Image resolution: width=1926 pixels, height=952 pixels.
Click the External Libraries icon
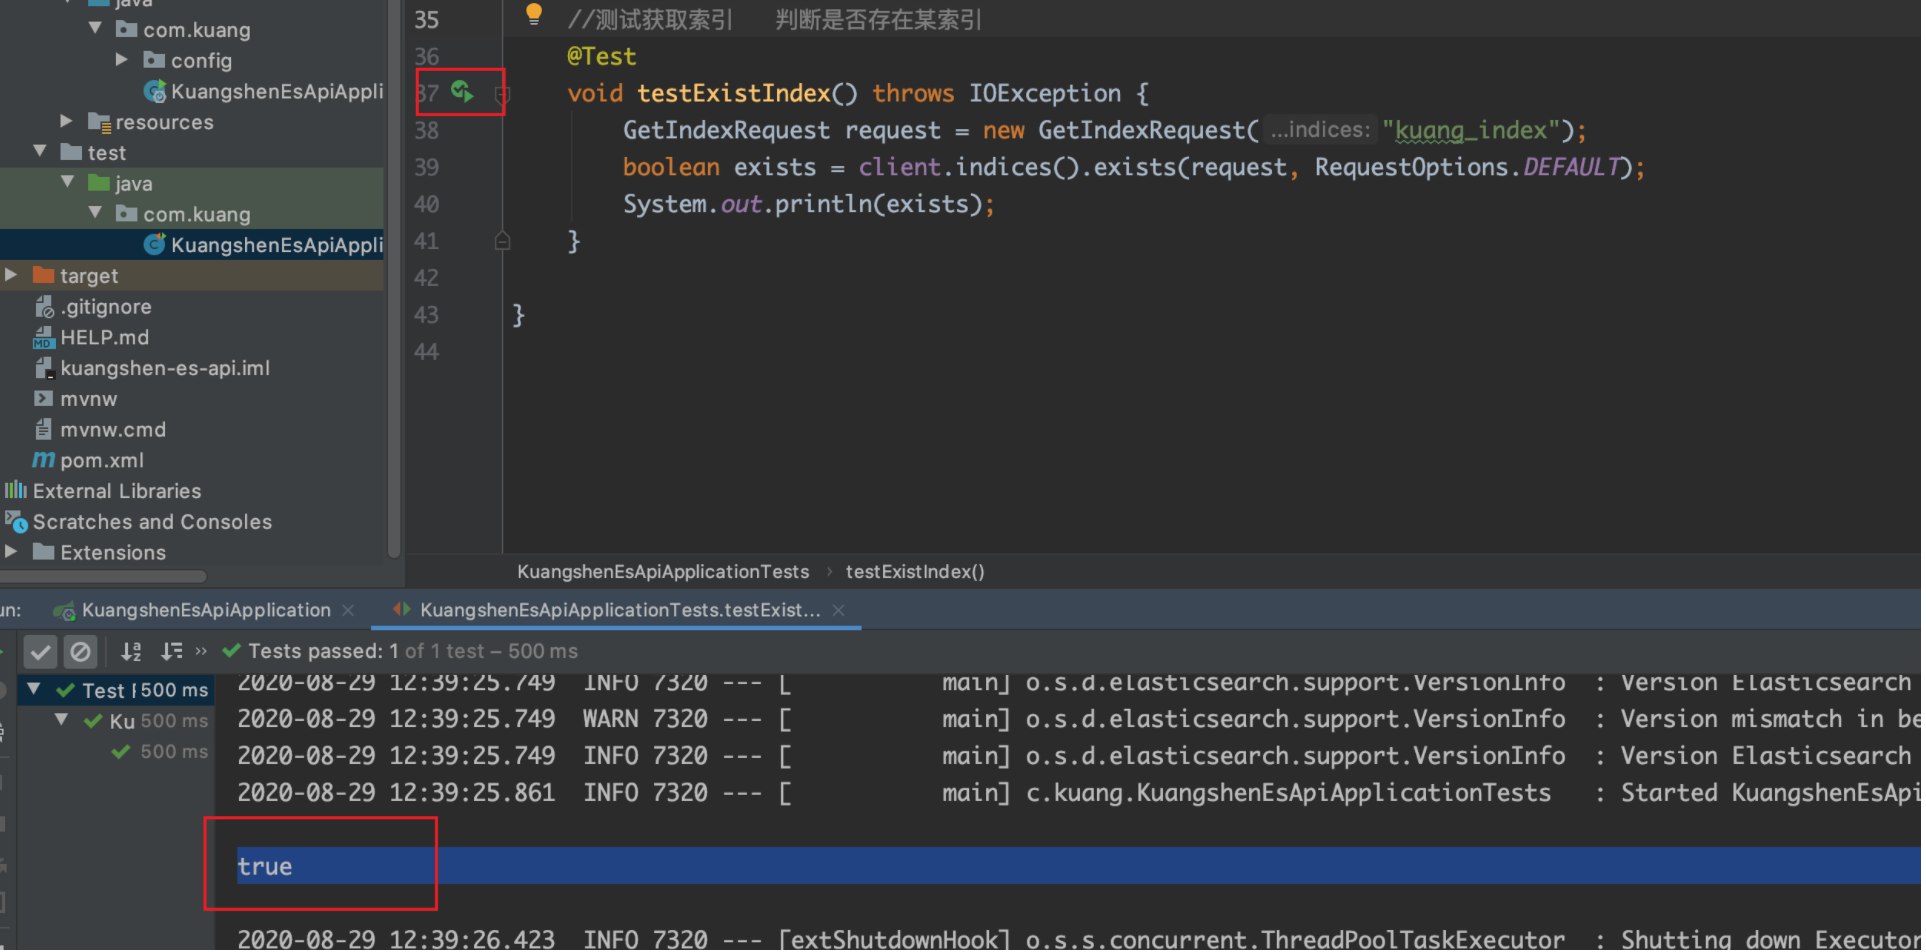pyautogui.click(x=16, y=490)
